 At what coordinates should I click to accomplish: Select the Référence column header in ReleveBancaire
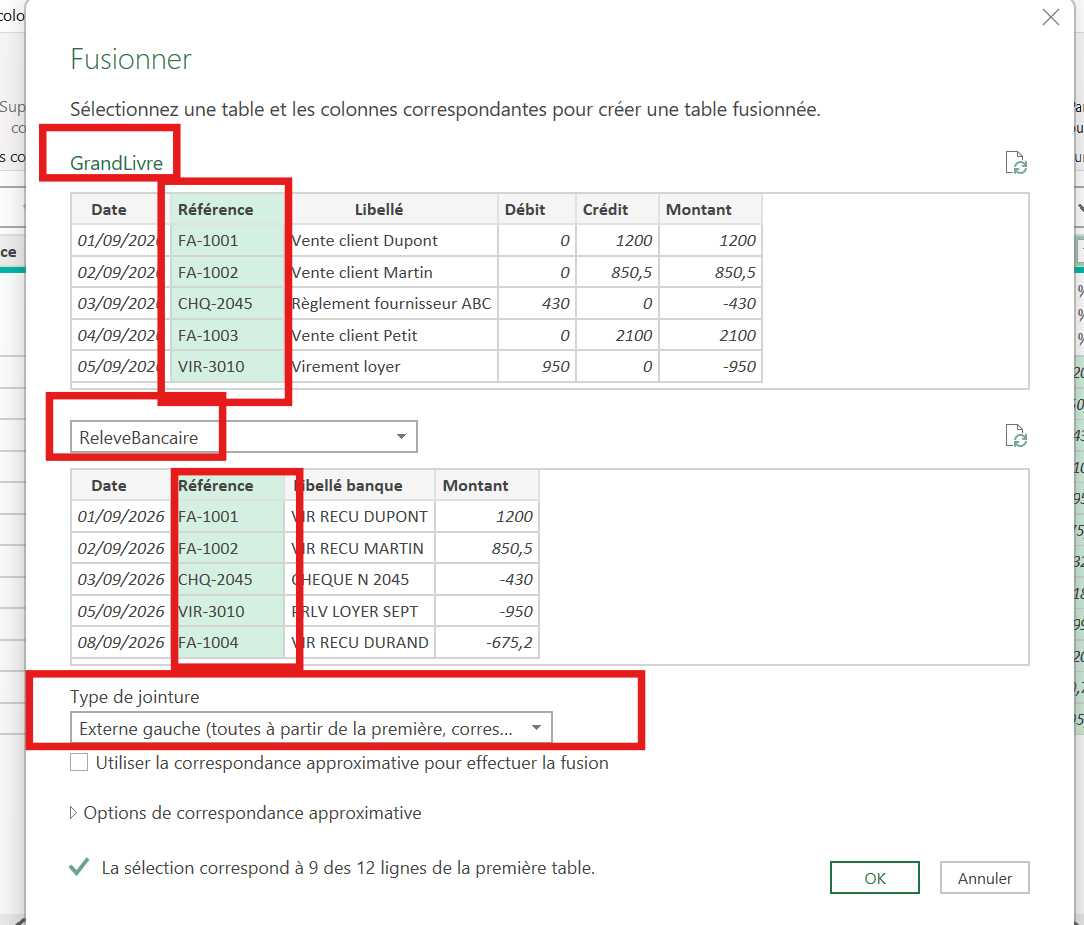[227, 485]
